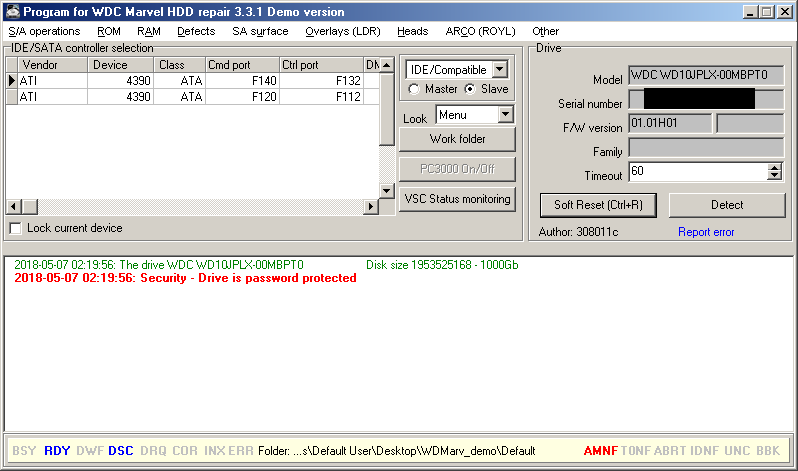Click the controller list scroll down arrow
798x471 pixels.
click(387, 191)
